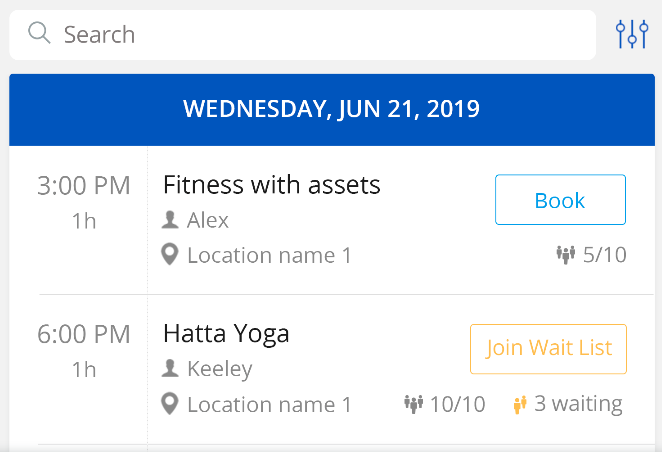Select the Wednesday, Jun 21, 2019 date header
The height and width of the screenshot is (452, 662).
click(332, 110)
